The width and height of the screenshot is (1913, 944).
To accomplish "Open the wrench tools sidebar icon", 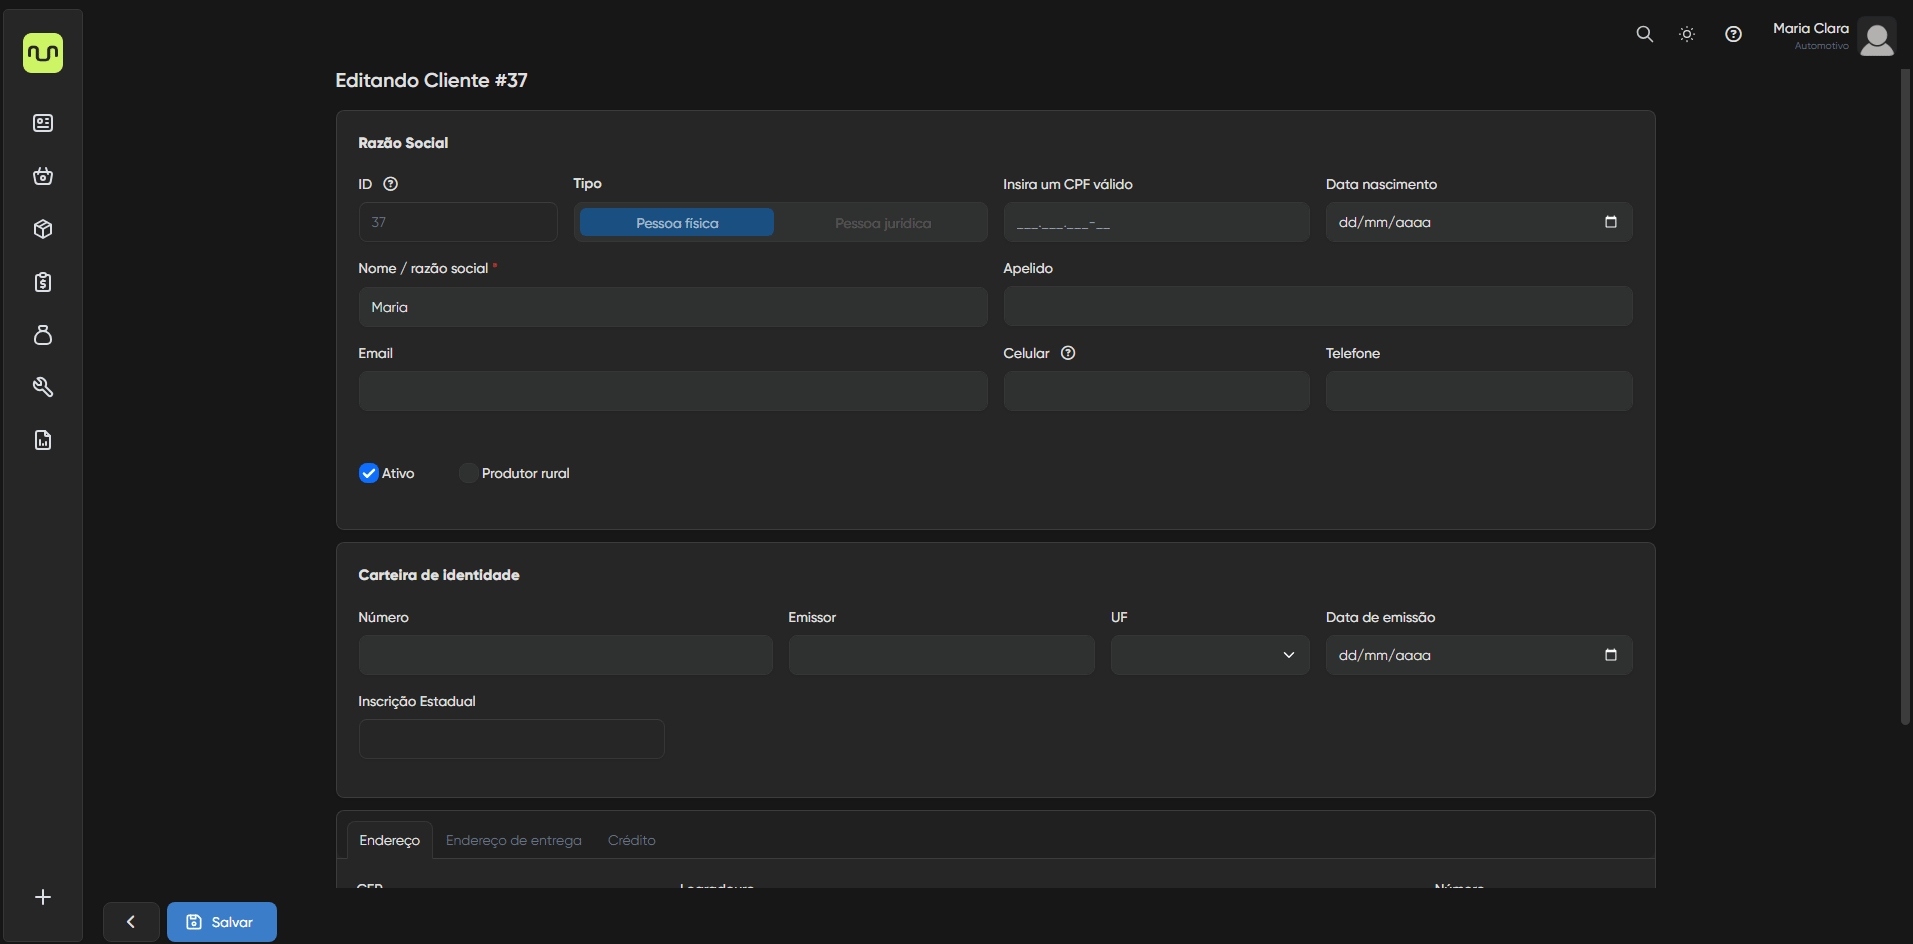I will pos(43,387).
